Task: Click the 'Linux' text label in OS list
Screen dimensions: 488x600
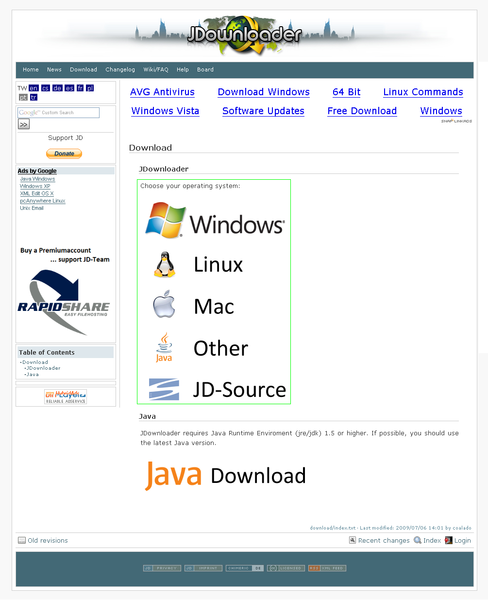Action: (218, 264)
